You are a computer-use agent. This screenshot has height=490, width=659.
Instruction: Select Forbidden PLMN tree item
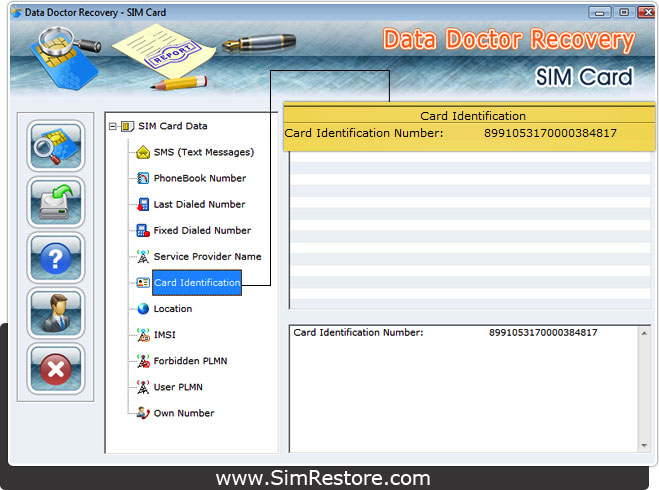(x=190, y=361)
